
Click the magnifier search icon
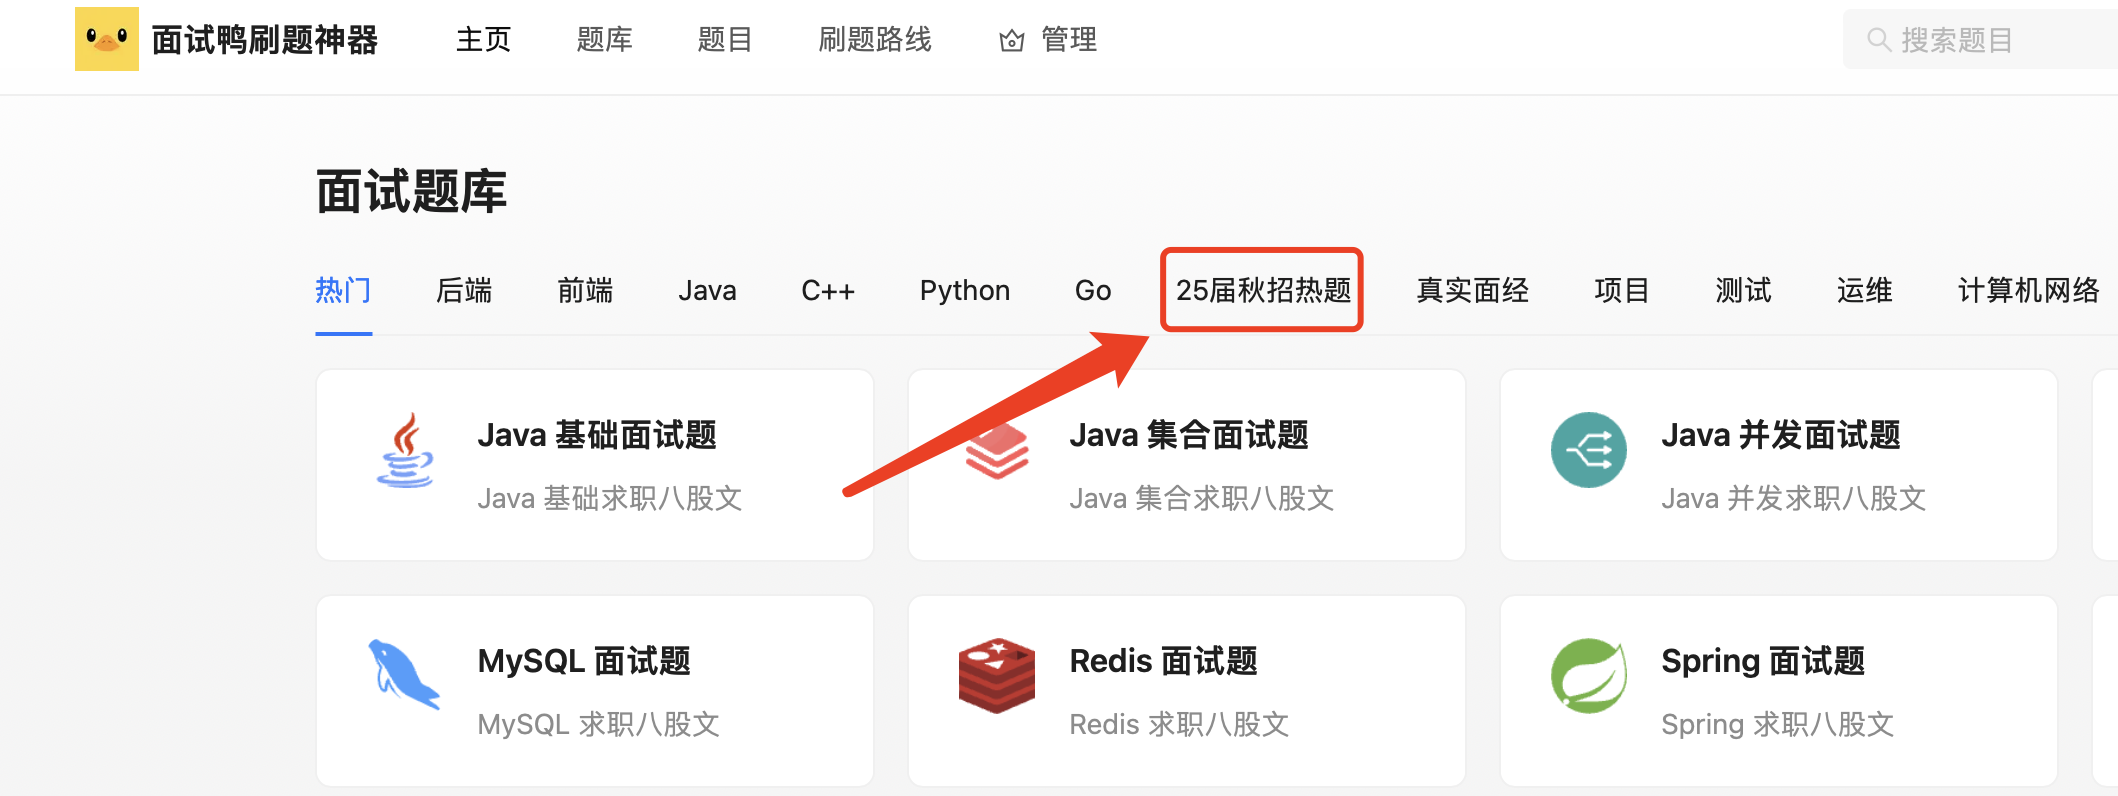click(1879, 40)
